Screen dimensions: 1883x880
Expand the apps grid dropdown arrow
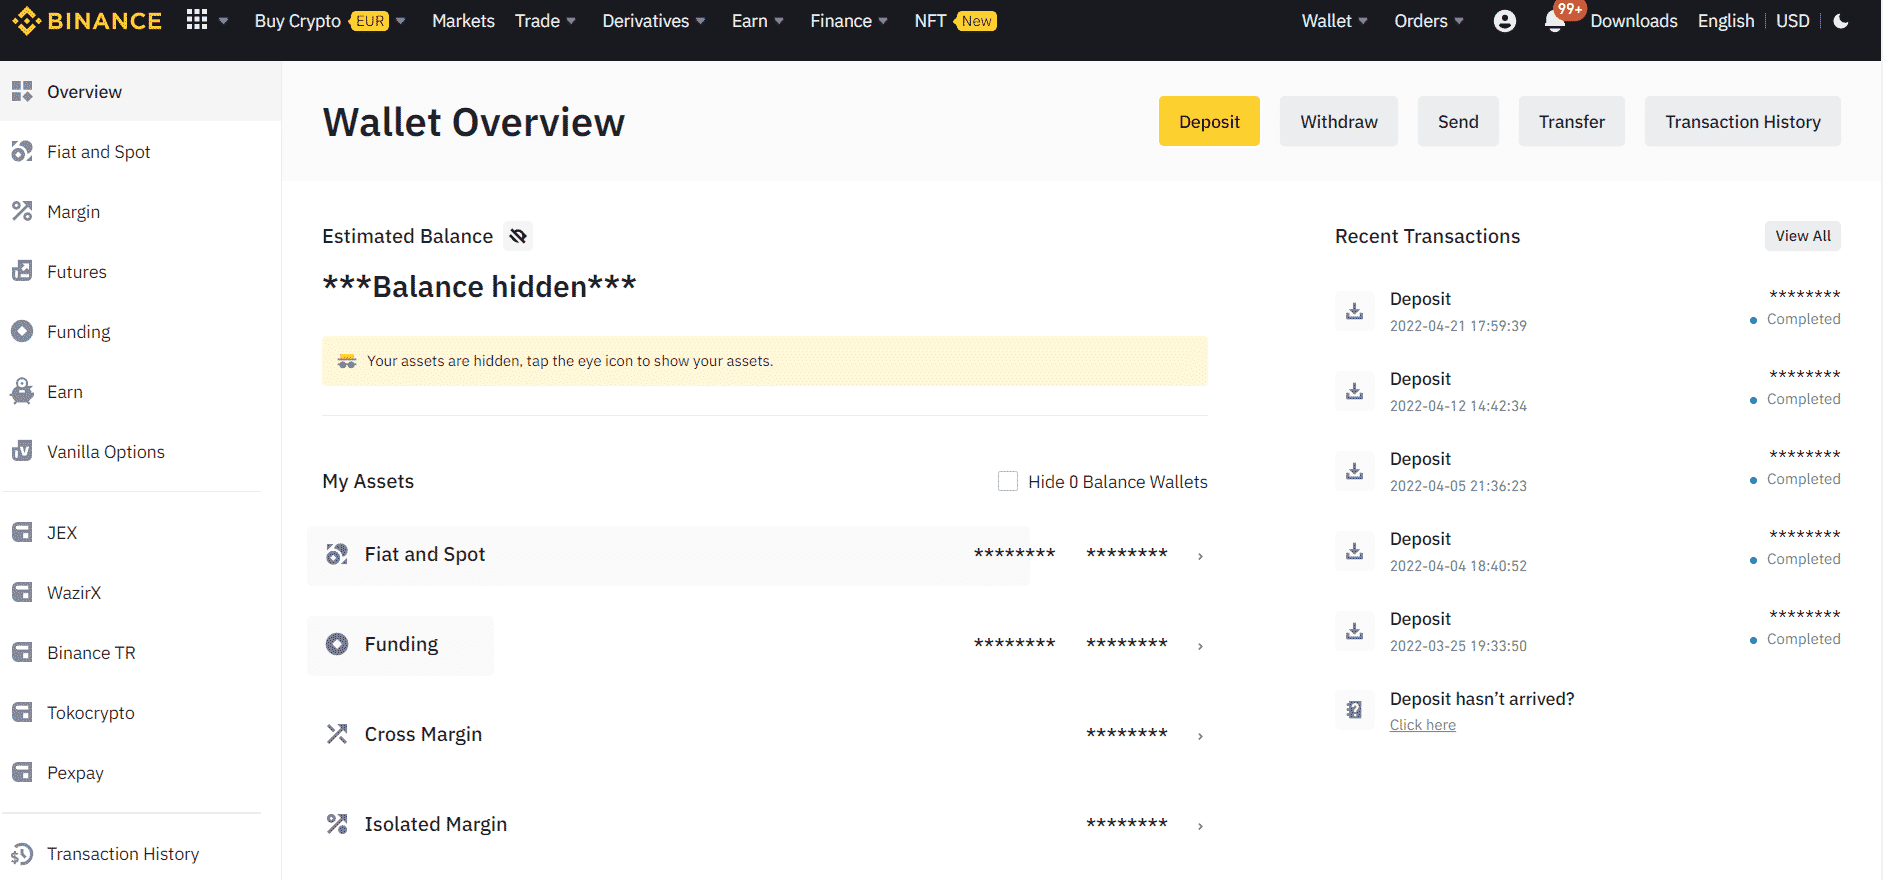click(x=224, y=21)
